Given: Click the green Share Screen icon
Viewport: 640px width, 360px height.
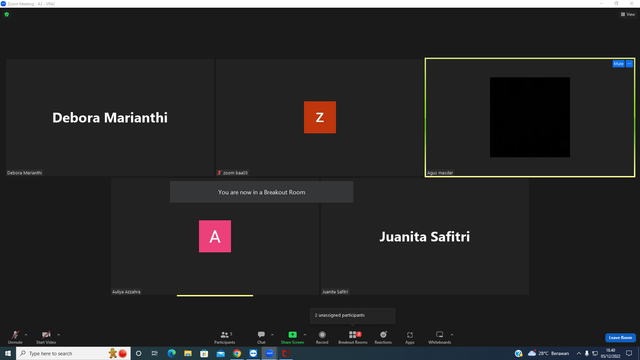Looking at the screenshot, I should [292, 335].
